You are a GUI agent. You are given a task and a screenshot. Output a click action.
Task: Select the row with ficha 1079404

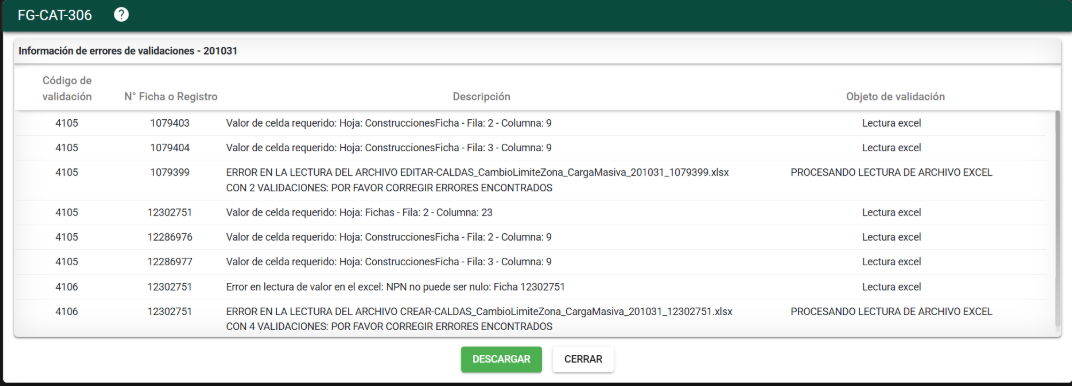click(531, 148)
